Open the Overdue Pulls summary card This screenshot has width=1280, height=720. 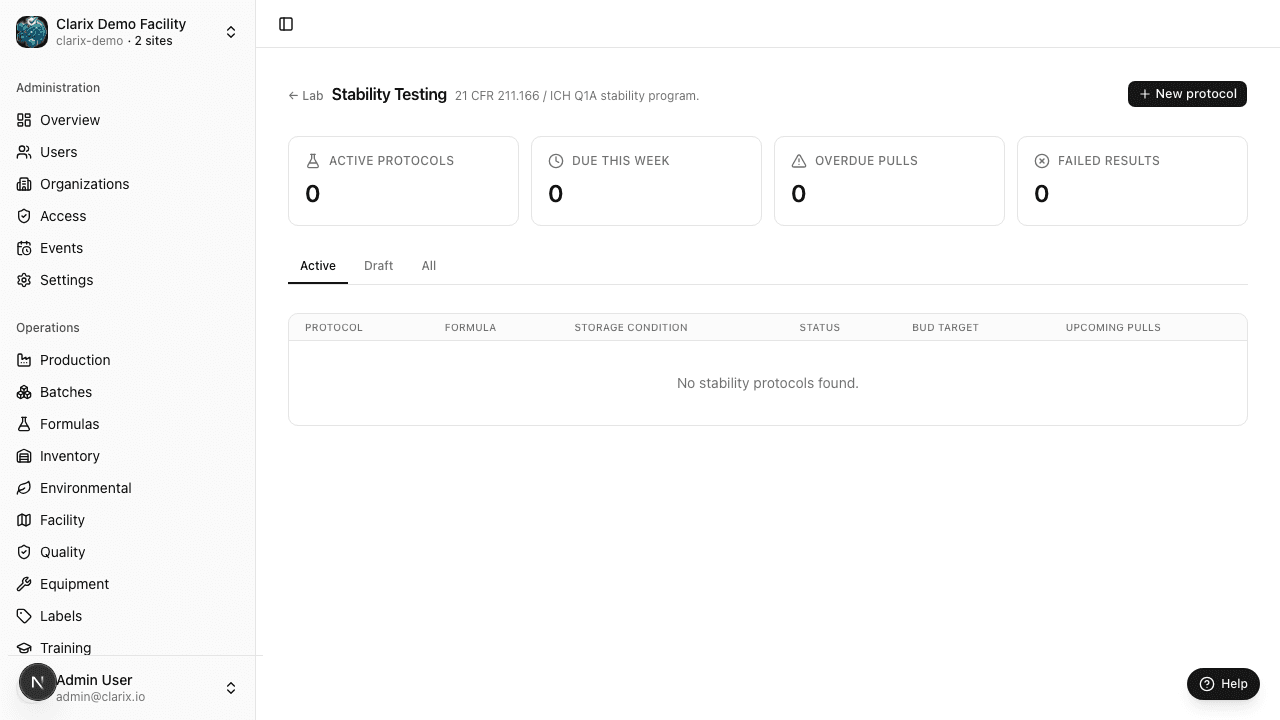coord(889,181)
